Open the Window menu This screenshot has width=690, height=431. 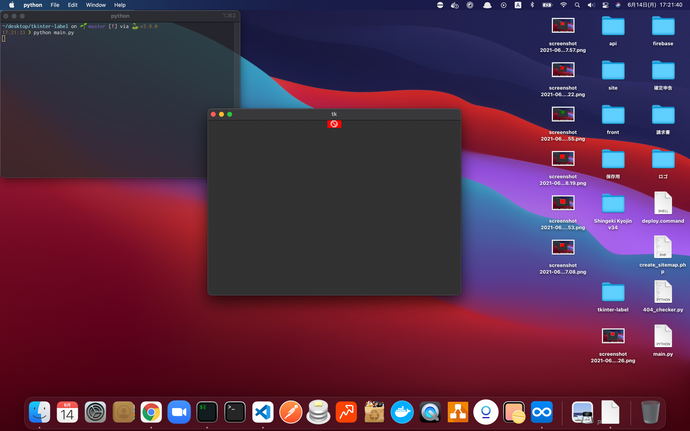95,5
